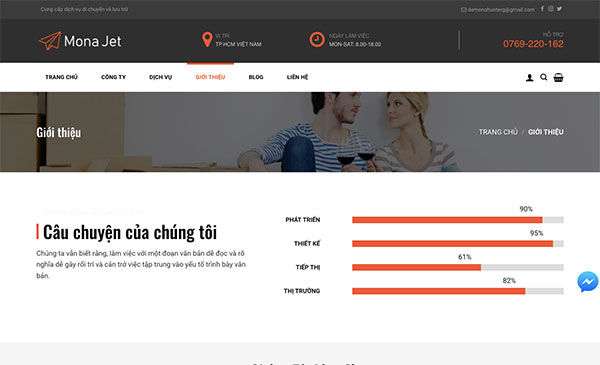Click the 95% value label
The height and width of the screenshot is (365, 600).
click(536, 233)
